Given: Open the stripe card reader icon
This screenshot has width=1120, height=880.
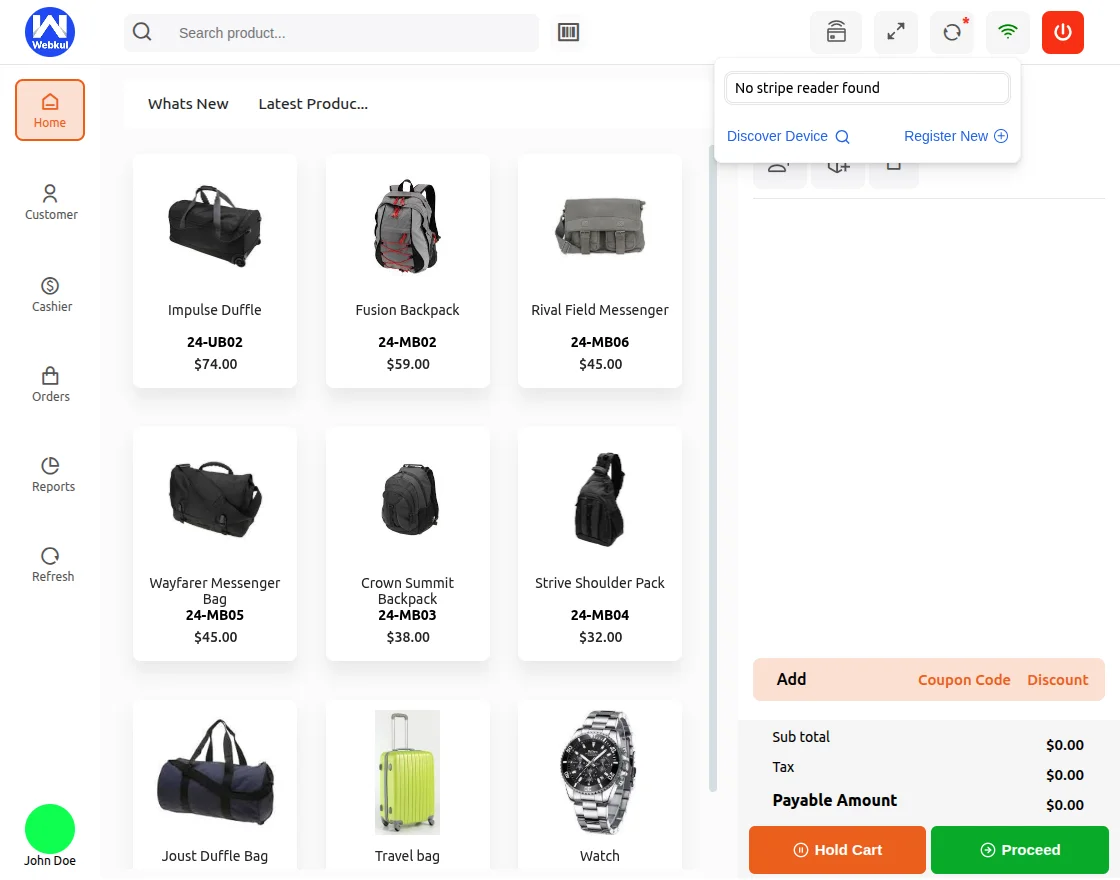Looking at the screenshot, I should click(836, 32).
